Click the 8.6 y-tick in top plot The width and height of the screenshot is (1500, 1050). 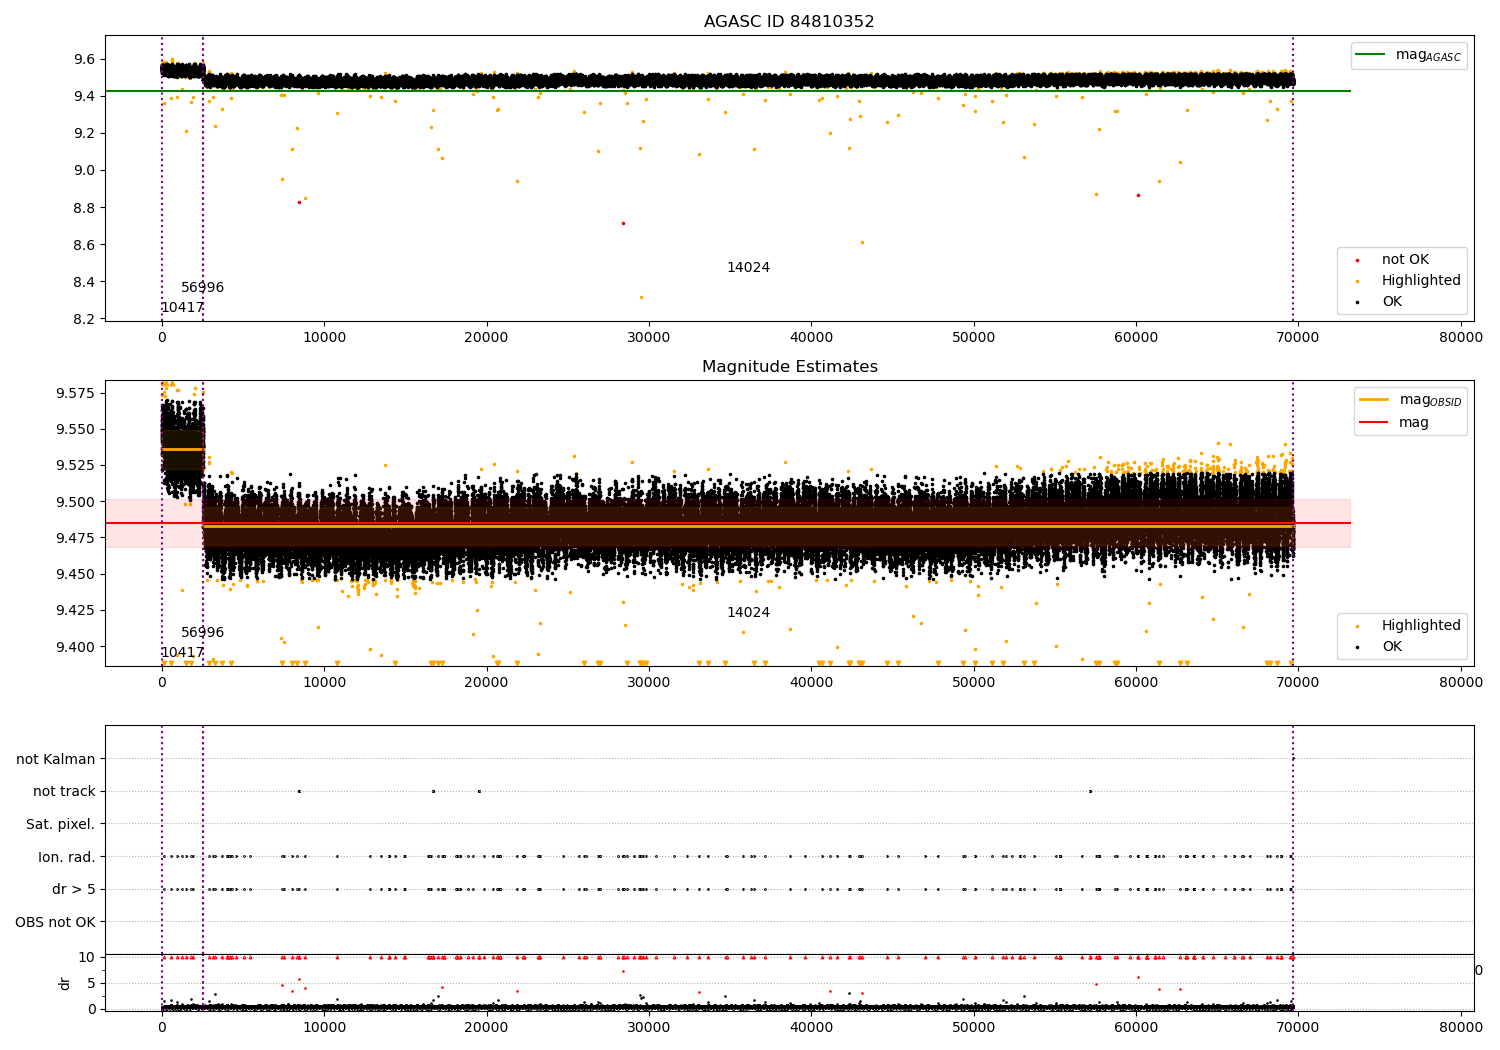point(85,246)
